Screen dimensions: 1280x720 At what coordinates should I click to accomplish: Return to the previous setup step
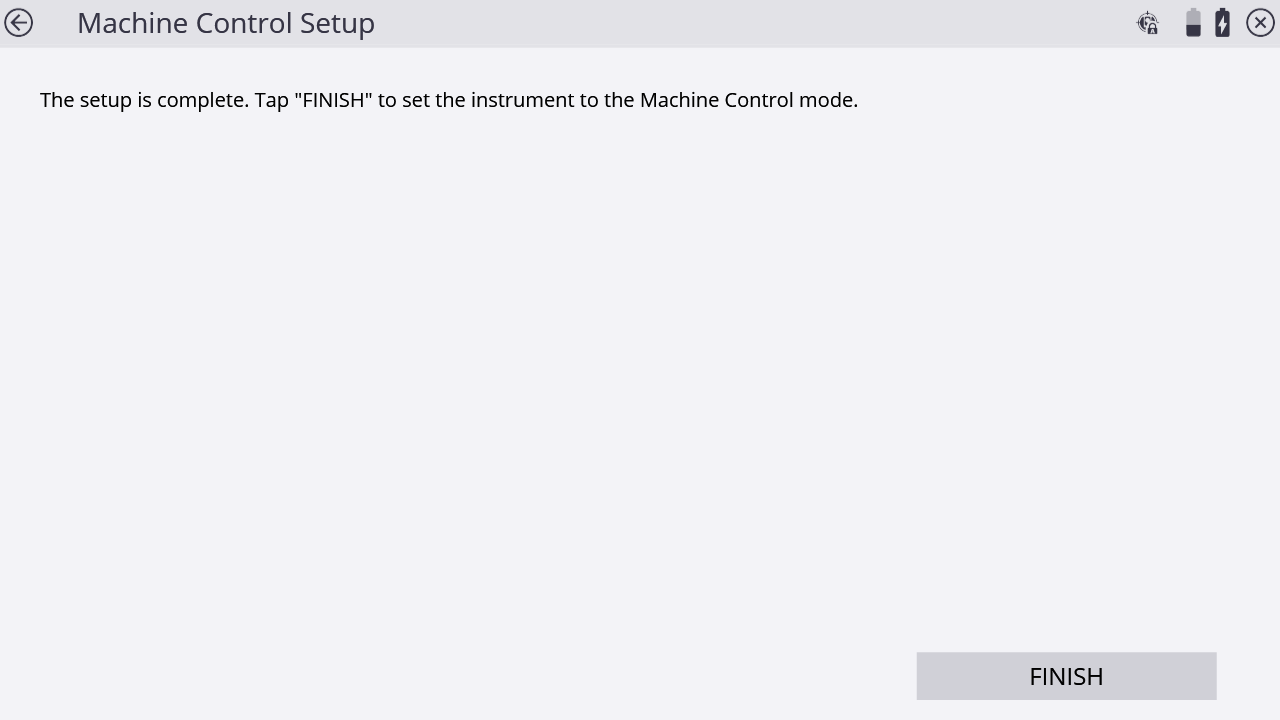click(x=18, y=22)
